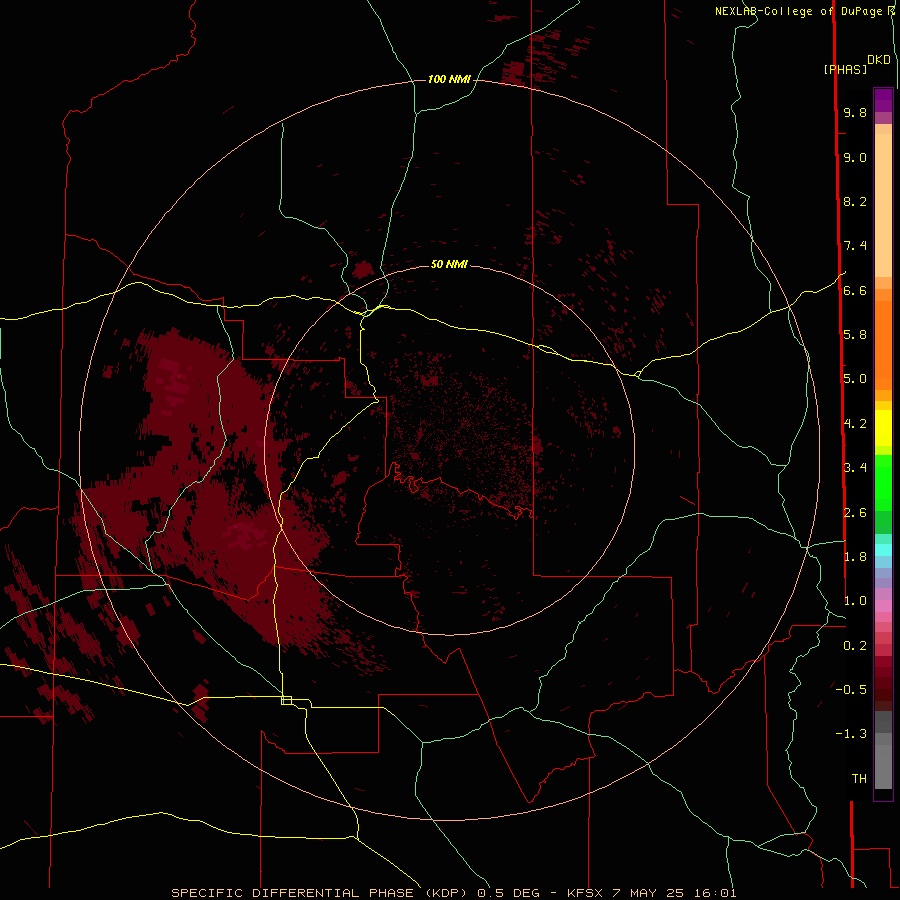
Task: Click the purple swatch atop the color scale
Action: point(883,100)
